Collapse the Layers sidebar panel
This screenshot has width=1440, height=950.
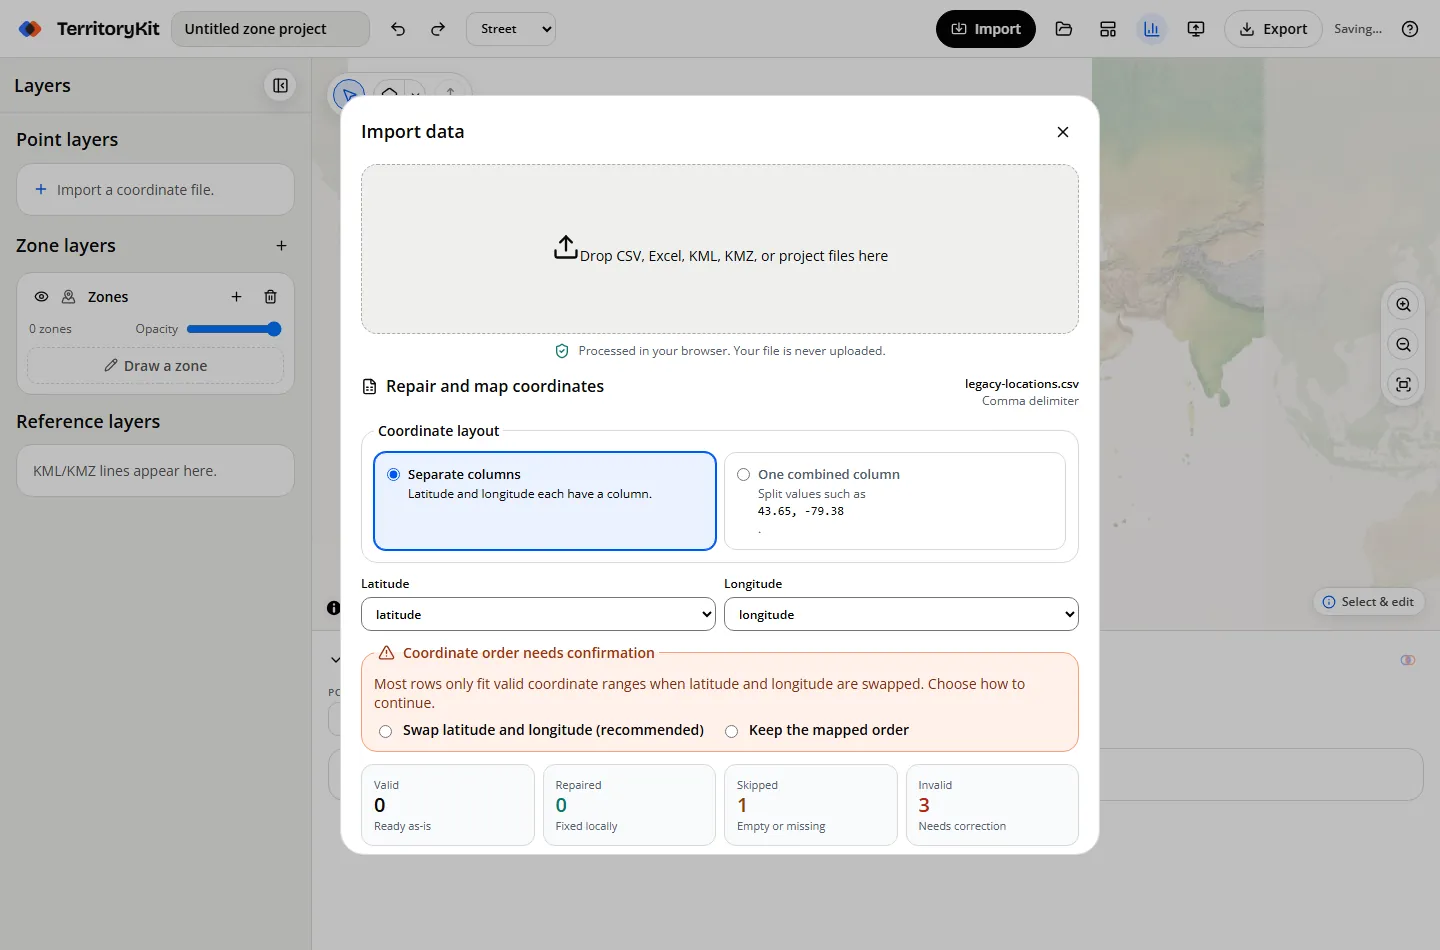[x=281, y=86]
